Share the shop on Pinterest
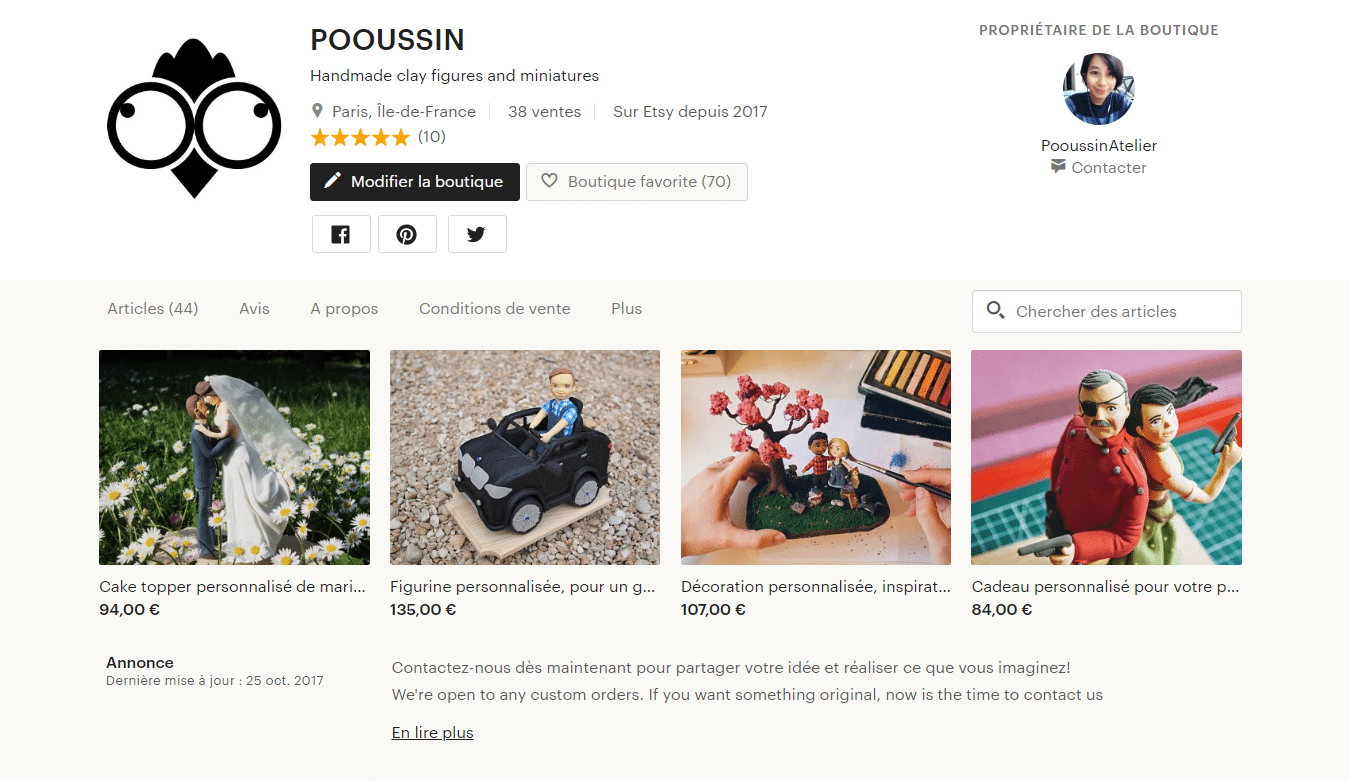 pyautogui.click(x=407, y=234)
